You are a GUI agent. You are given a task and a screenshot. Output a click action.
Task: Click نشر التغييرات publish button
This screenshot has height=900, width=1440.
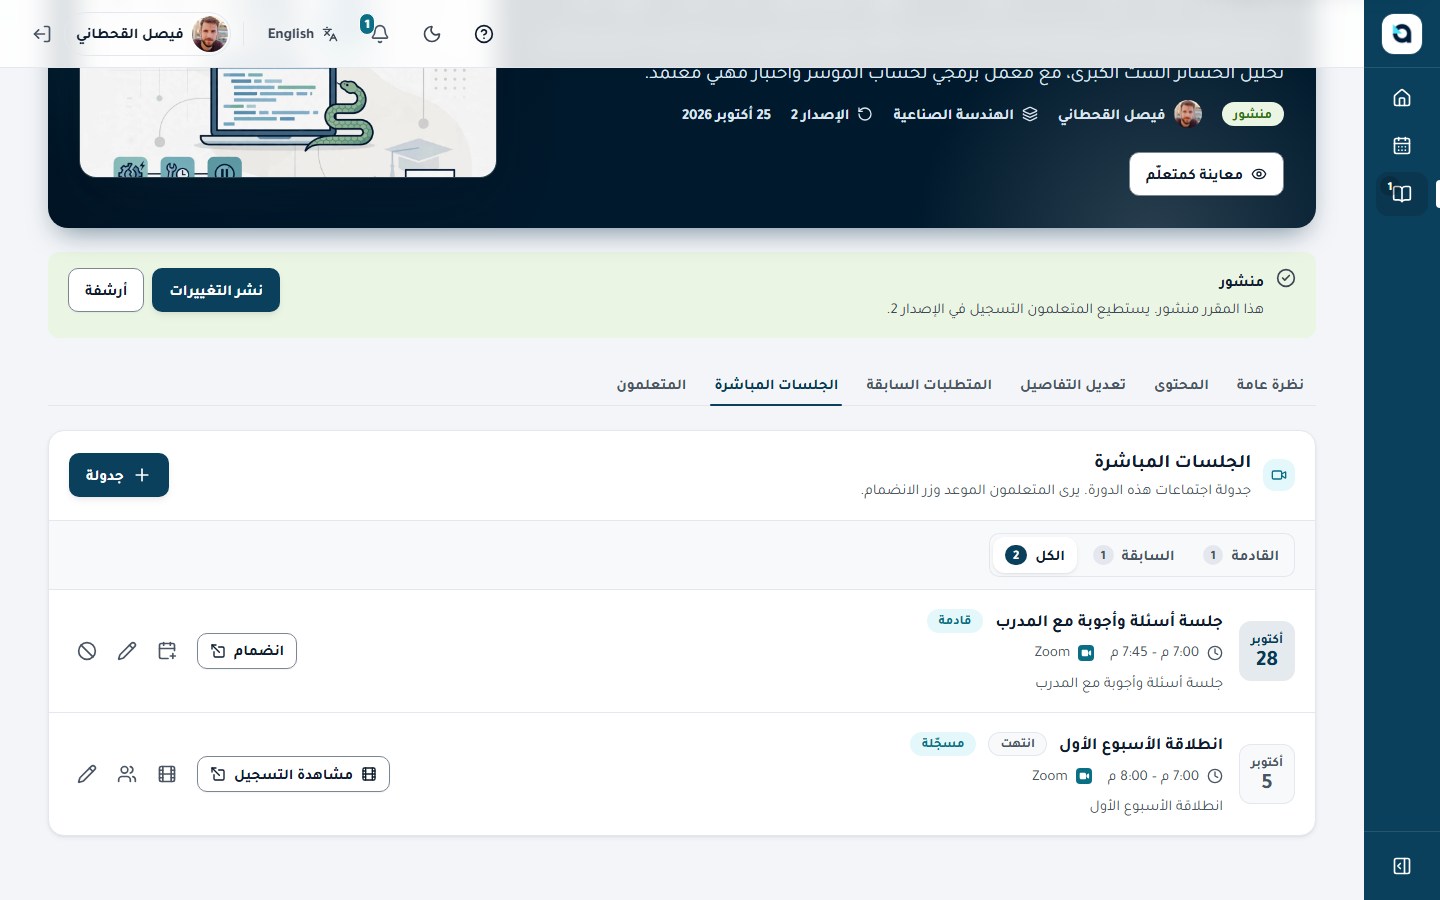(216, 290)
